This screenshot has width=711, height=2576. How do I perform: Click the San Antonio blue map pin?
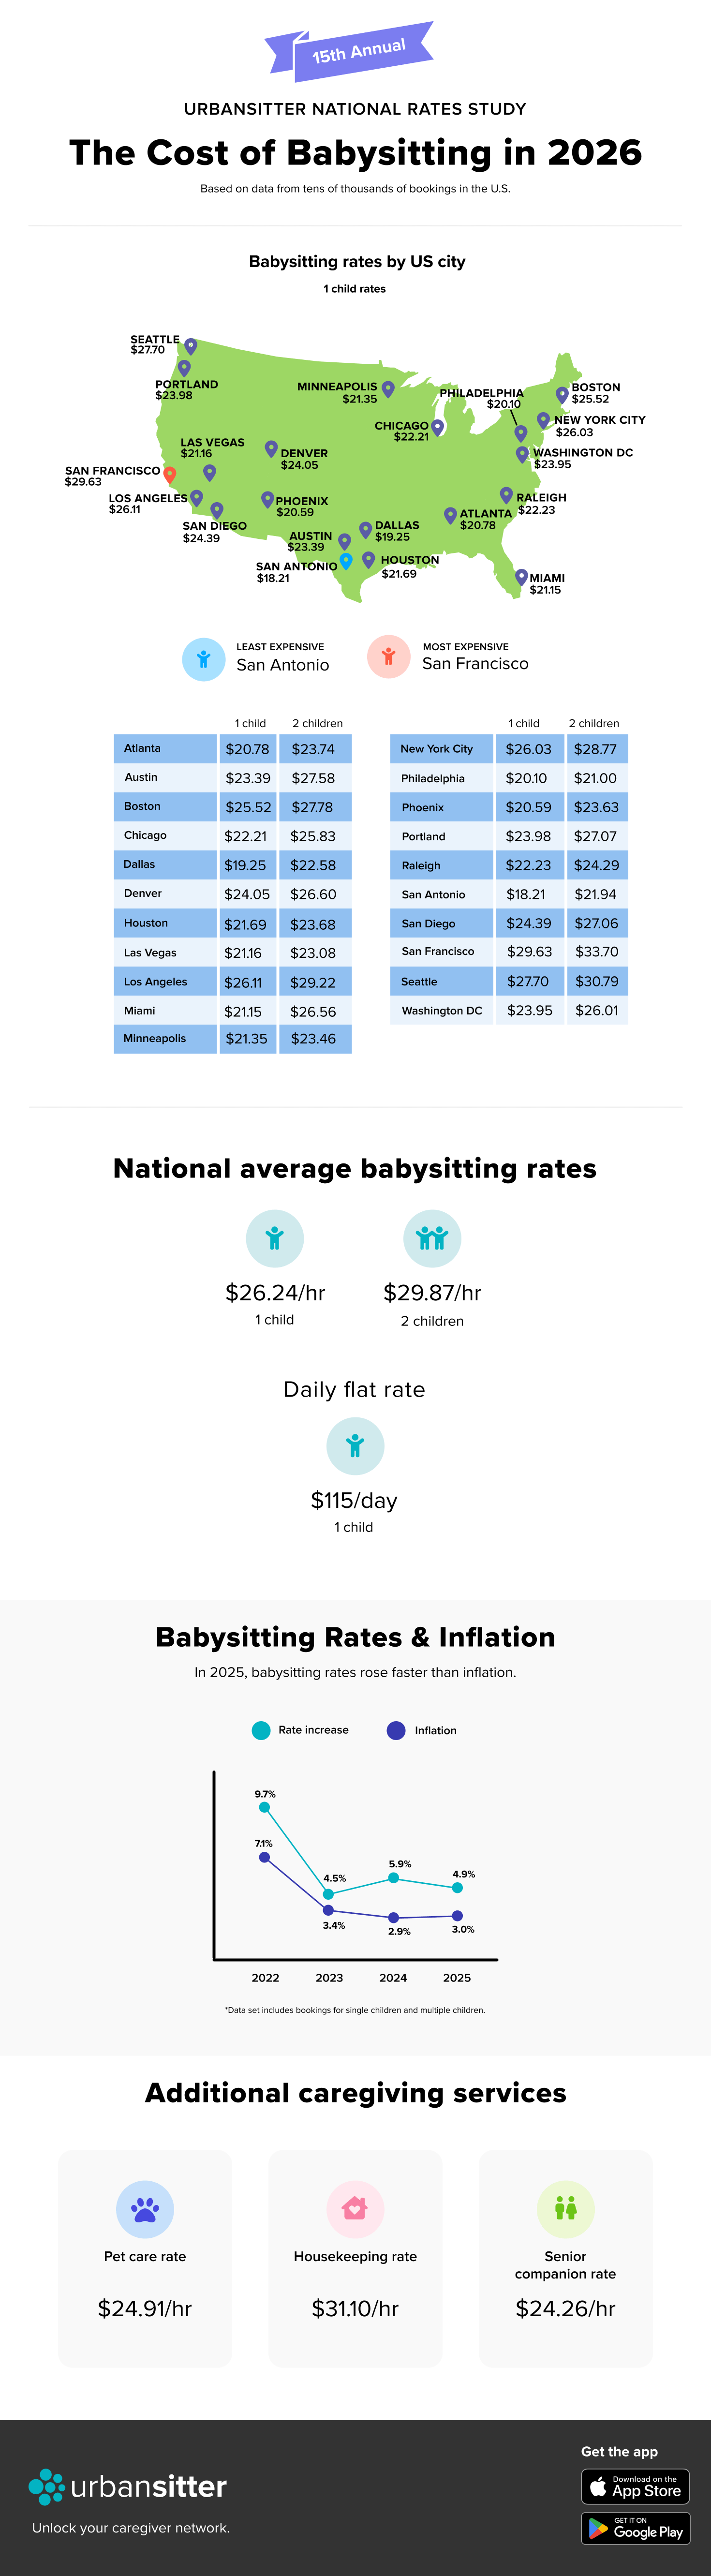click(x=346, y=560)
